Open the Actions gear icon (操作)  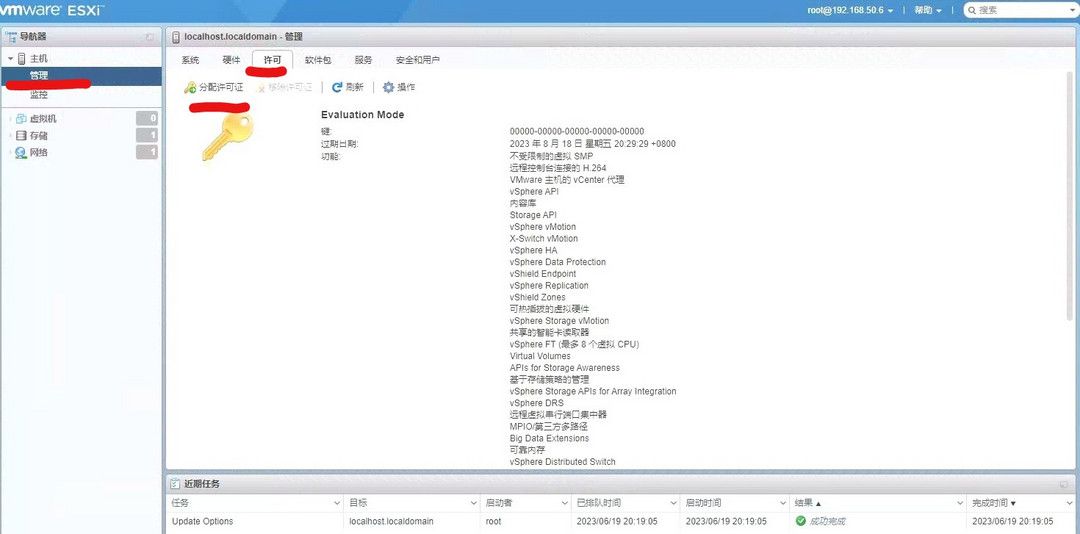tap(388, 88)
